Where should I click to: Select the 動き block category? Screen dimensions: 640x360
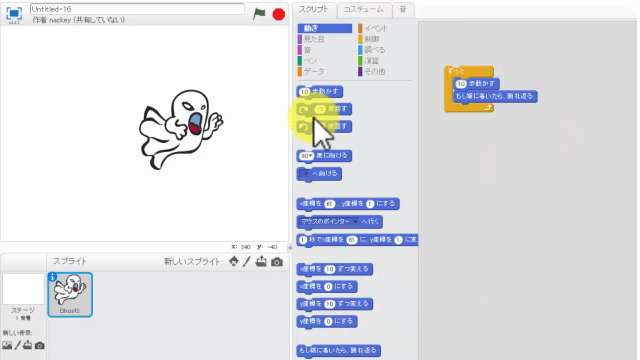click(325, 28)
